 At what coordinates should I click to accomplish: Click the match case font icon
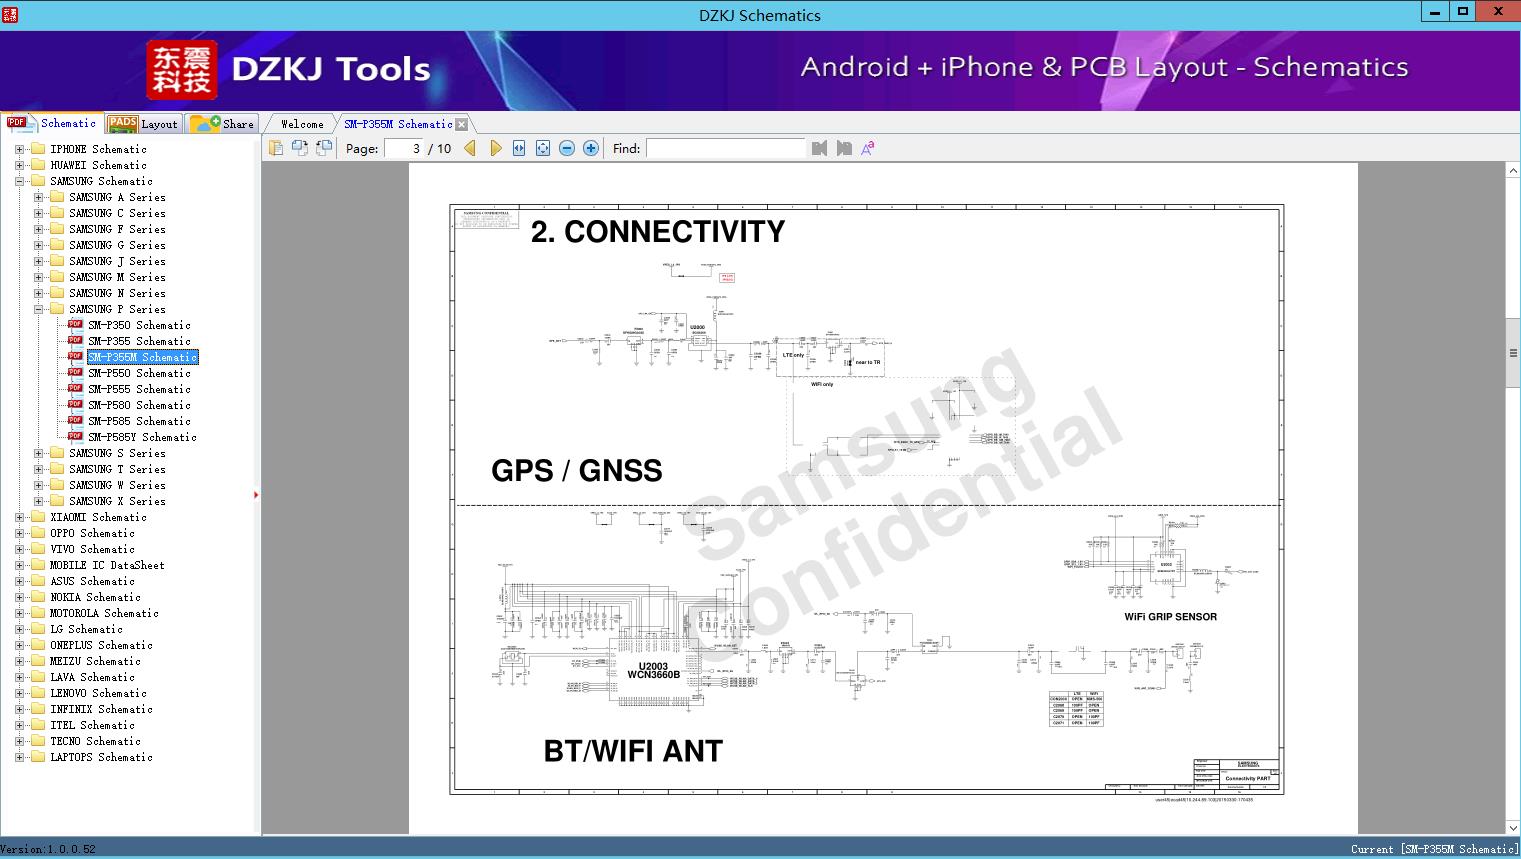click(x=868, y=148)
